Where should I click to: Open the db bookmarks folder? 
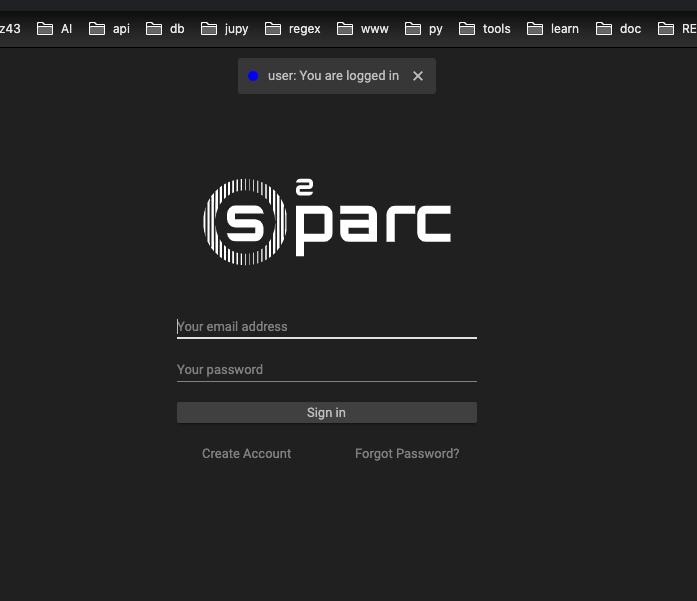165,29
